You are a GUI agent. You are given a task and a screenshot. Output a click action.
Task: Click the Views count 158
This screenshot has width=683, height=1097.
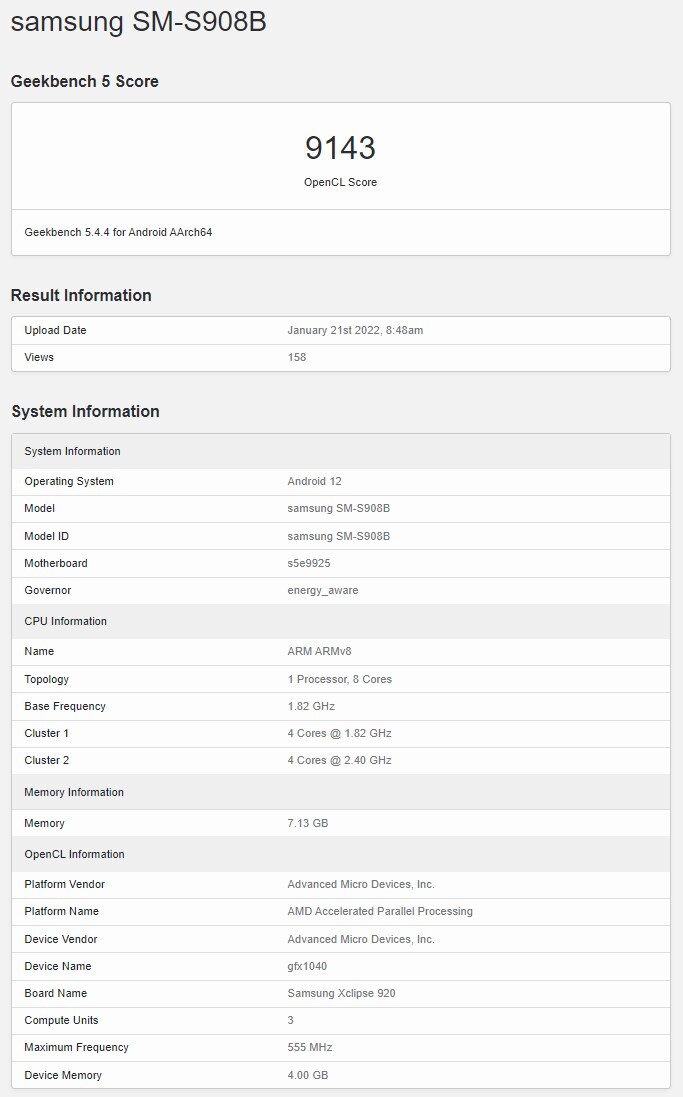coord(297,357)
